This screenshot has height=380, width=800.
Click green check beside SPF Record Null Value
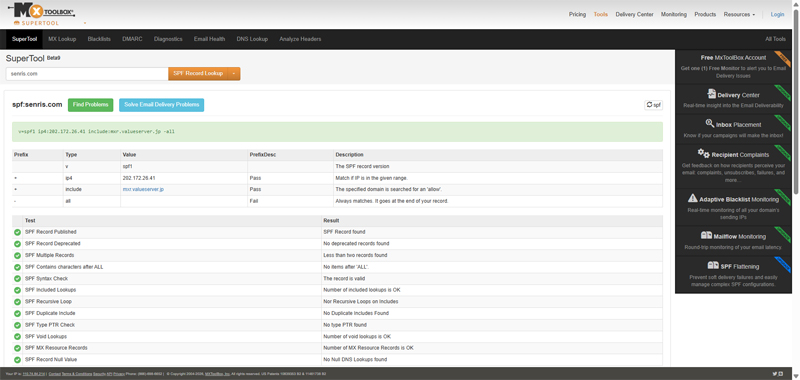pos(17,360)
